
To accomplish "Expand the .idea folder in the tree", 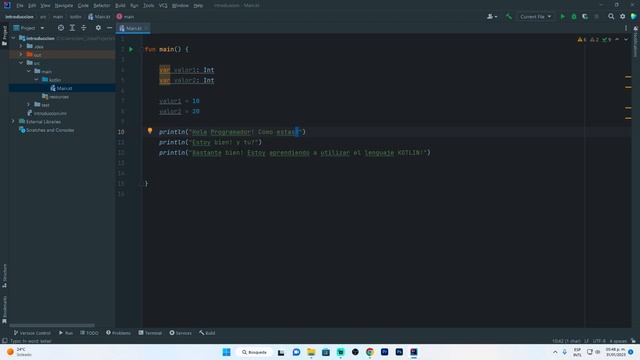I will [x=21, y=47].
